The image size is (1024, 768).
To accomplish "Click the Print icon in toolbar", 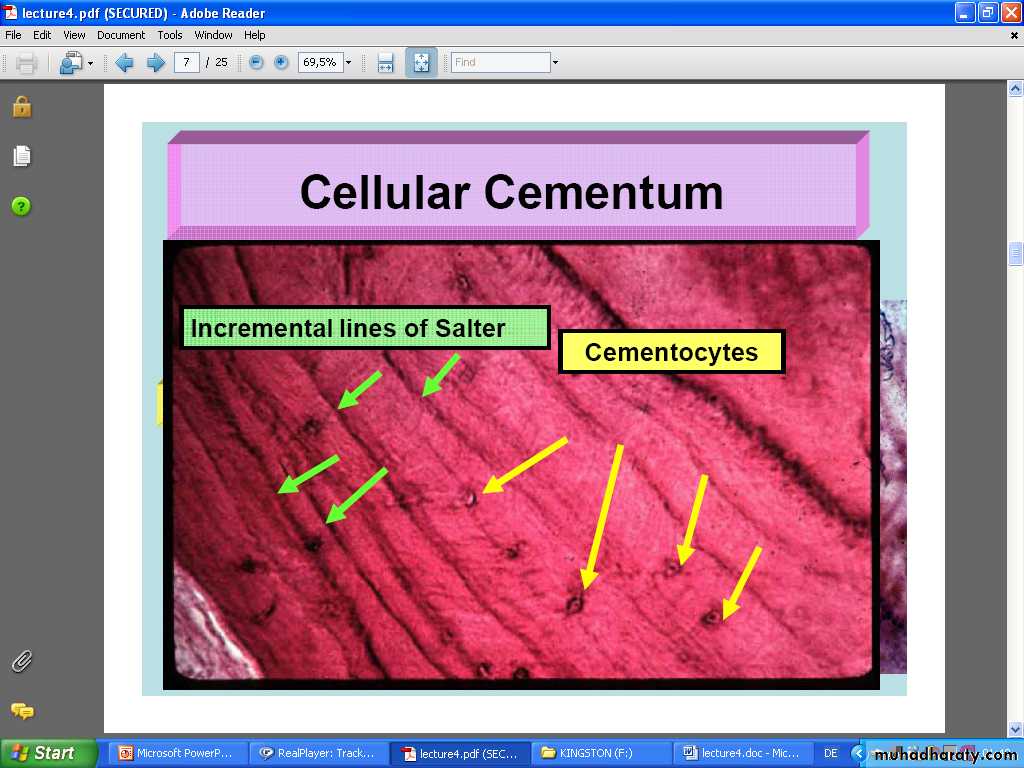I will click(26, 63).
